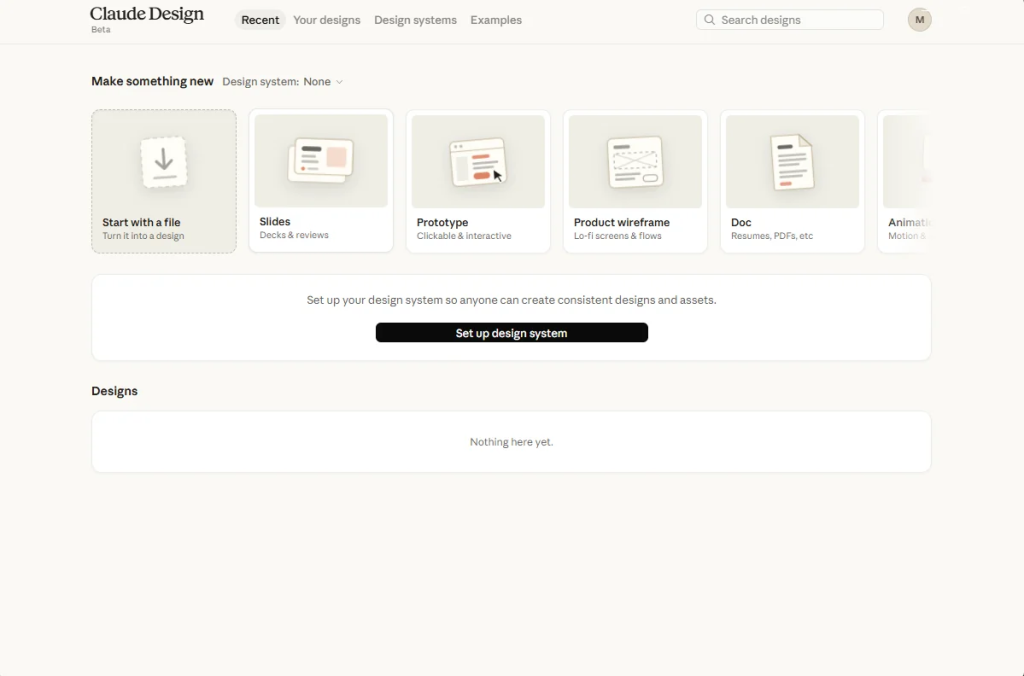The width and height of the screenshot is (1024, 676).
Task: Focus the Search designs input field
Action: point(790,20)
